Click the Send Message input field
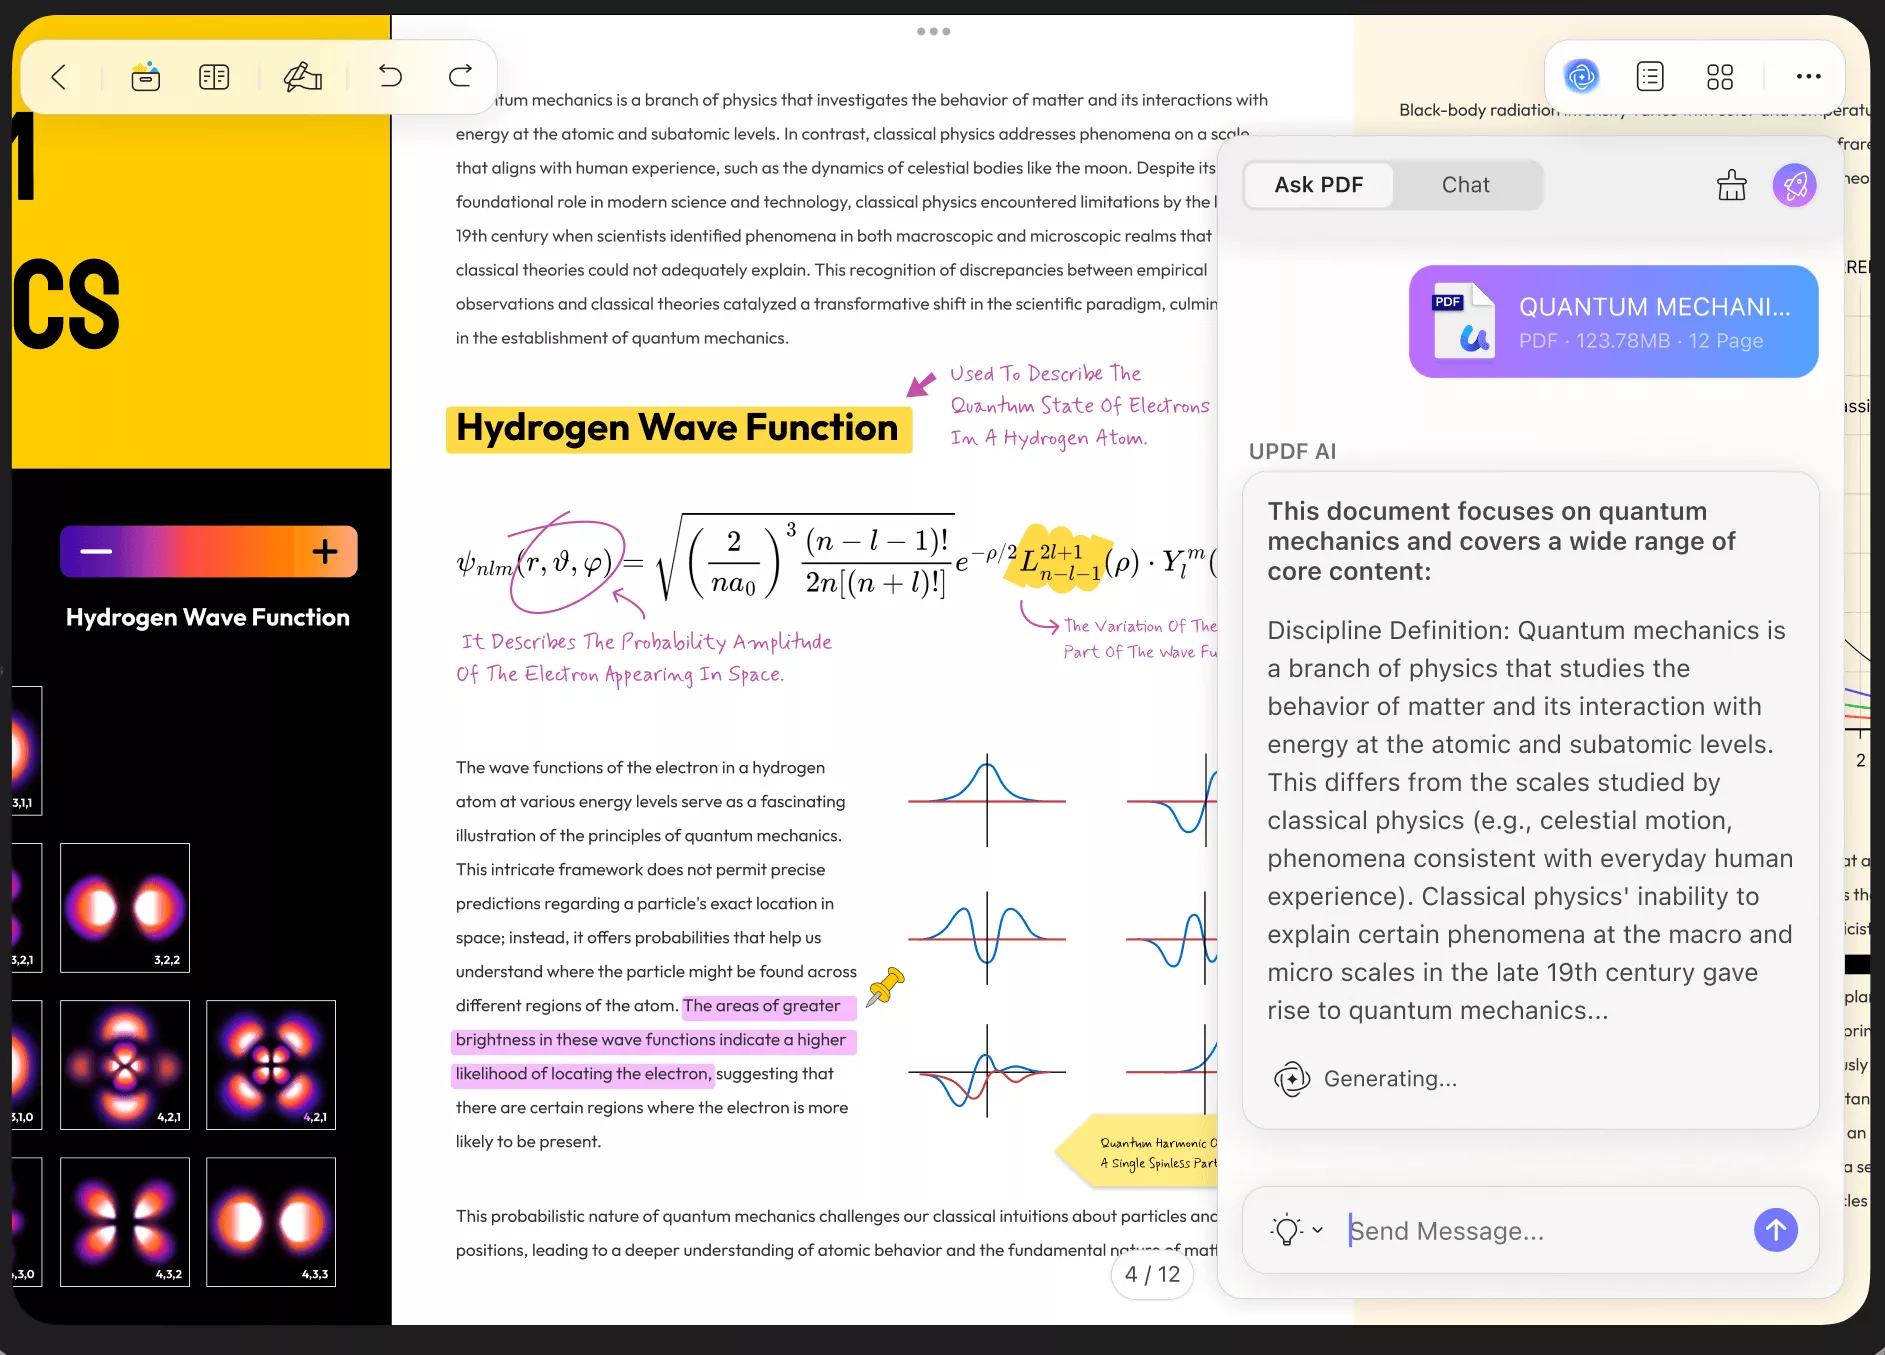Image resolution: width=1885 pixels, height=1355 pixels. [1540, 1231]
